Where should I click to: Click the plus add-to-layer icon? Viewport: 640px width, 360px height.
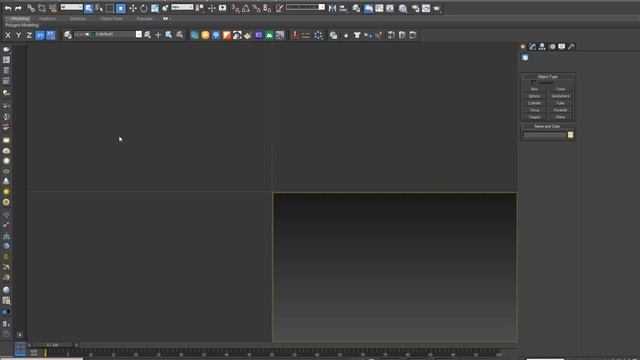[158, 36]
